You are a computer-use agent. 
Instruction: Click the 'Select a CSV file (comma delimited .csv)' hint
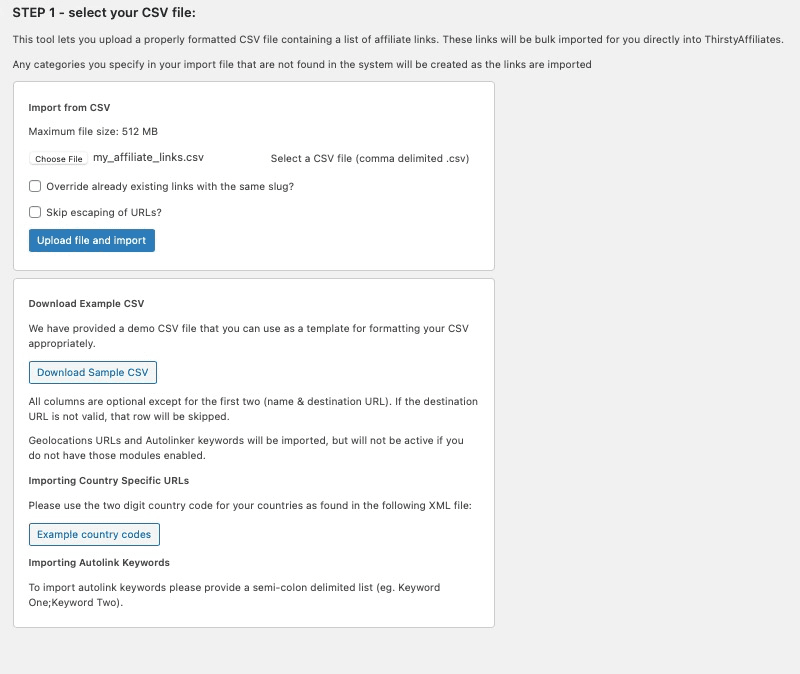(x=370, y=159)
